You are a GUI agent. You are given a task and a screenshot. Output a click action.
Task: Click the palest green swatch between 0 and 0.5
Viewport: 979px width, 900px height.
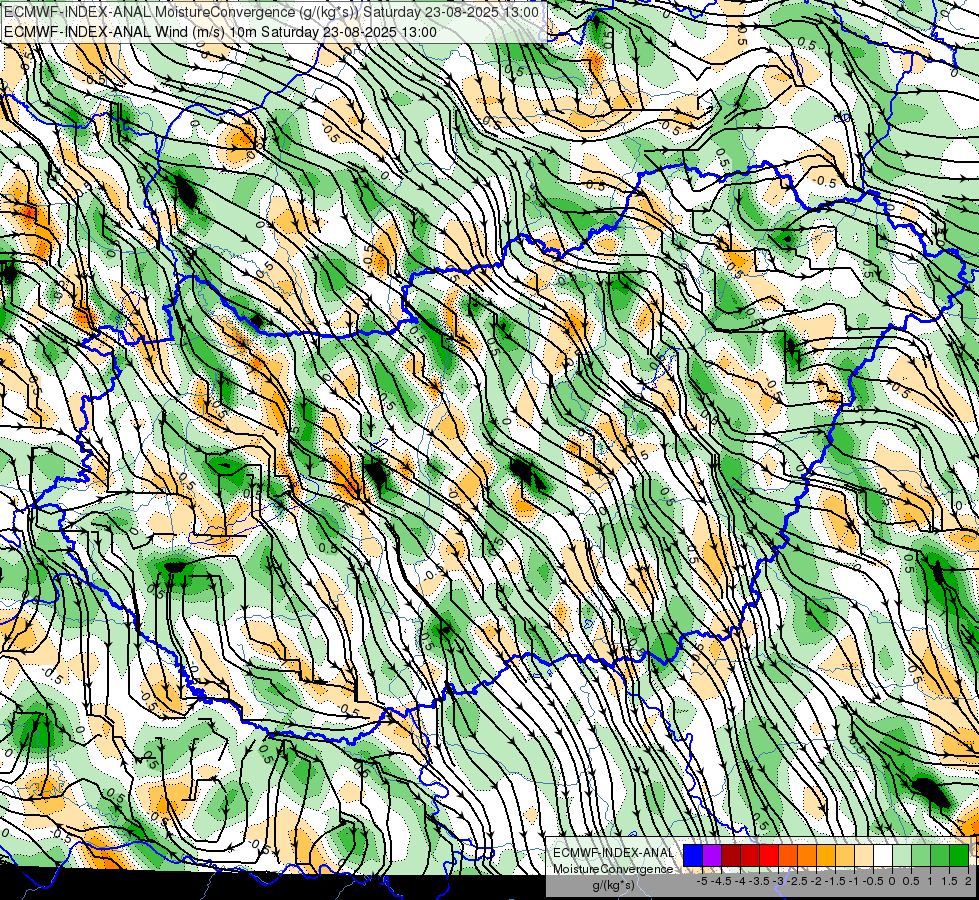coord(902,855)
